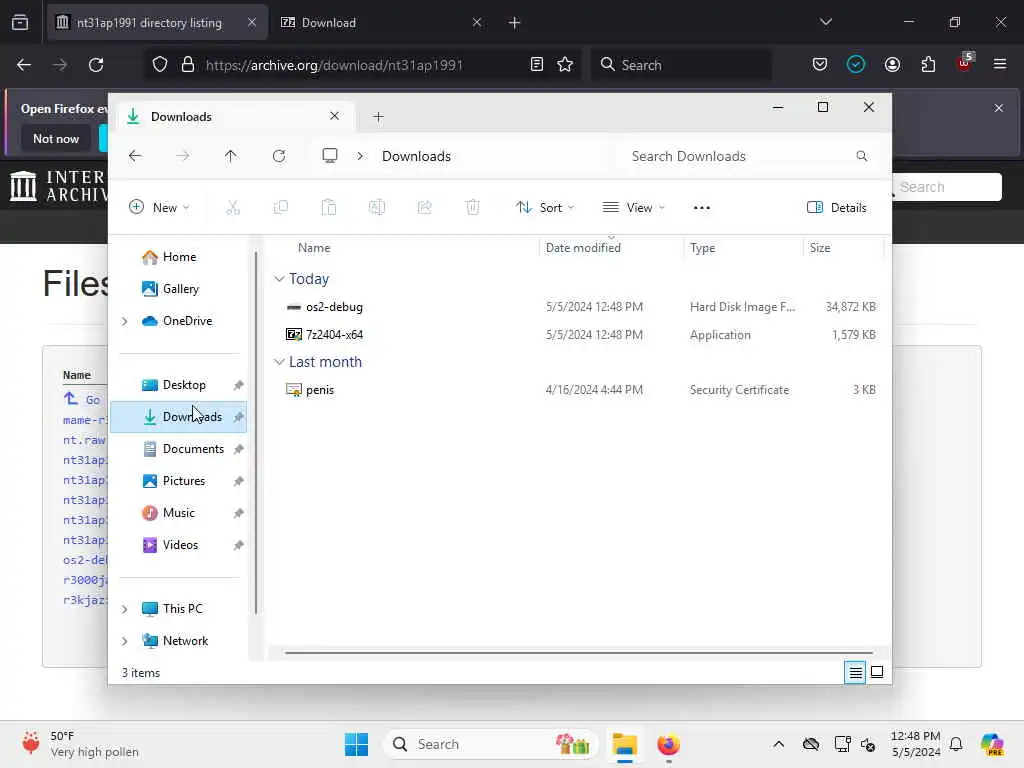Collapse the Last month group
The width and height of the screenshot is (1024, 768).
point(279,362)
